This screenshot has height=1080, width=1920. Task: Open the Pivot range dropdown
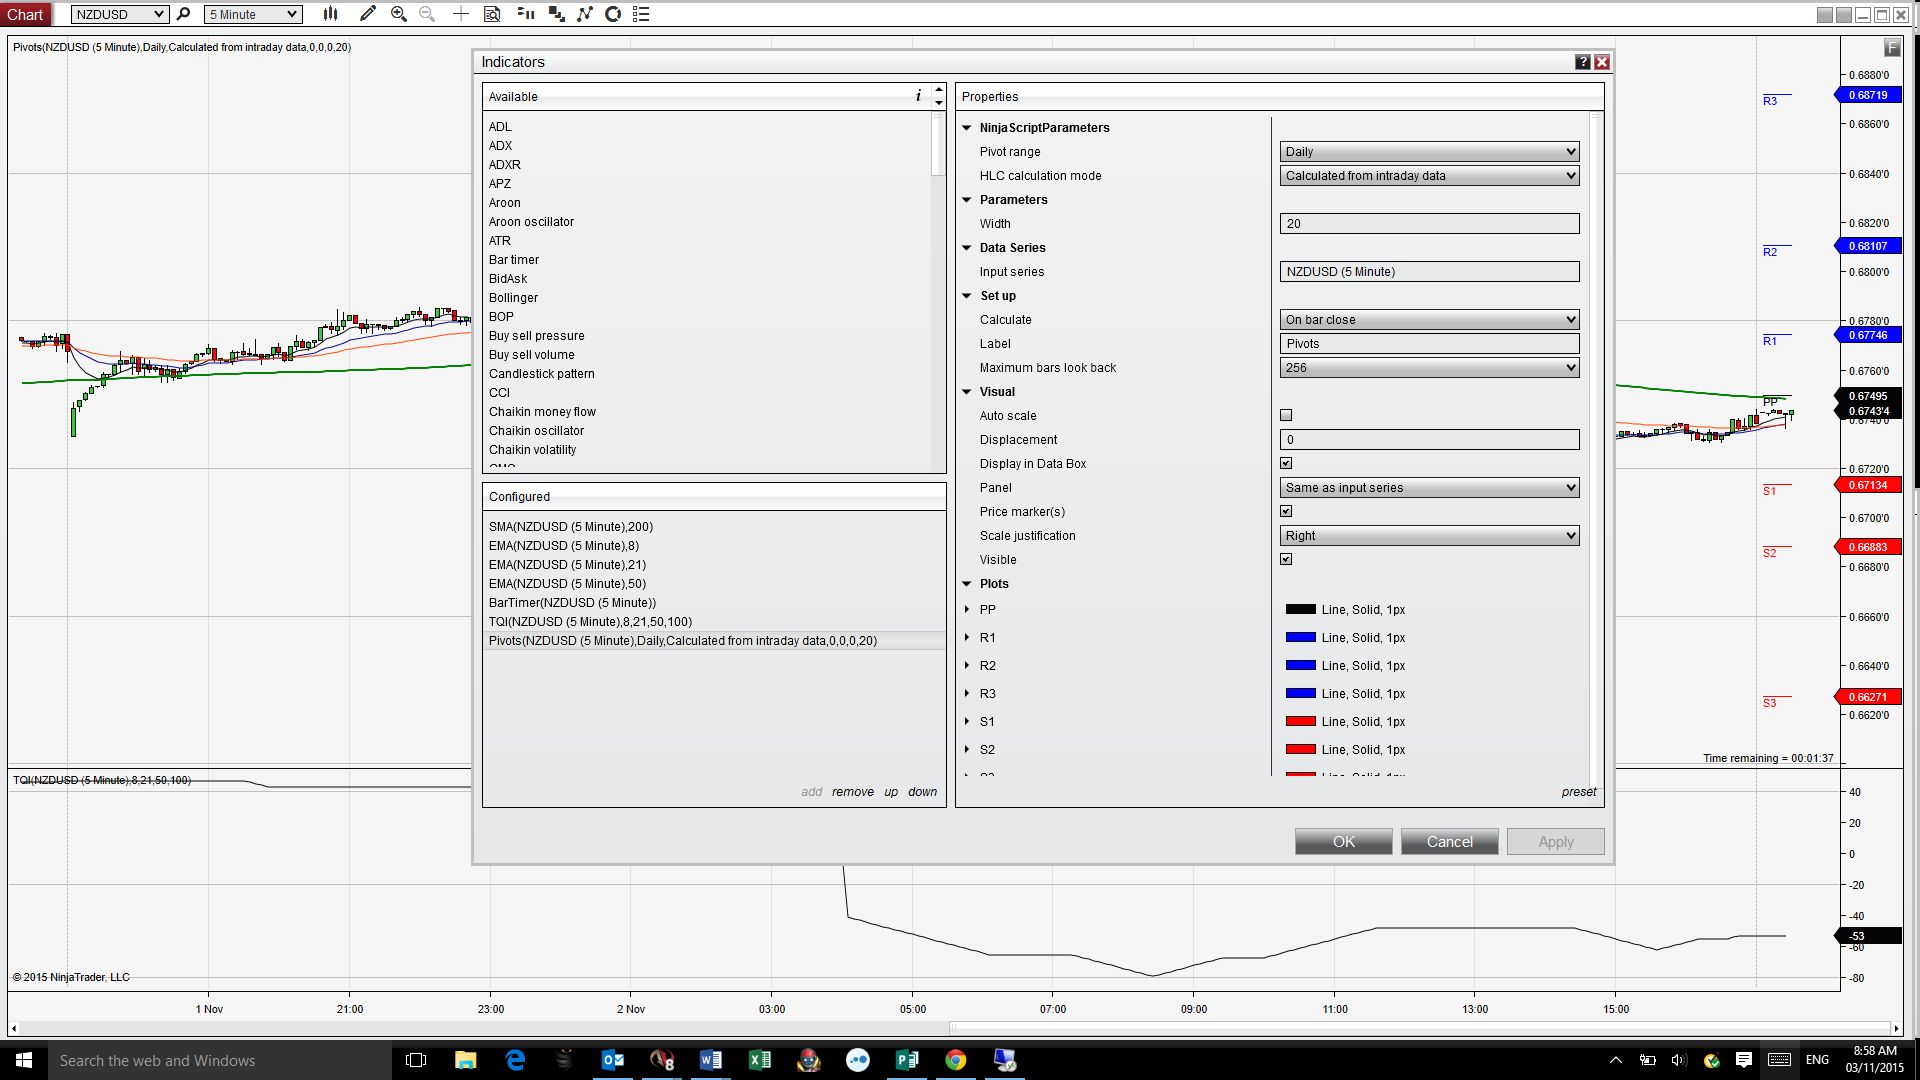tap(1428, 152)
